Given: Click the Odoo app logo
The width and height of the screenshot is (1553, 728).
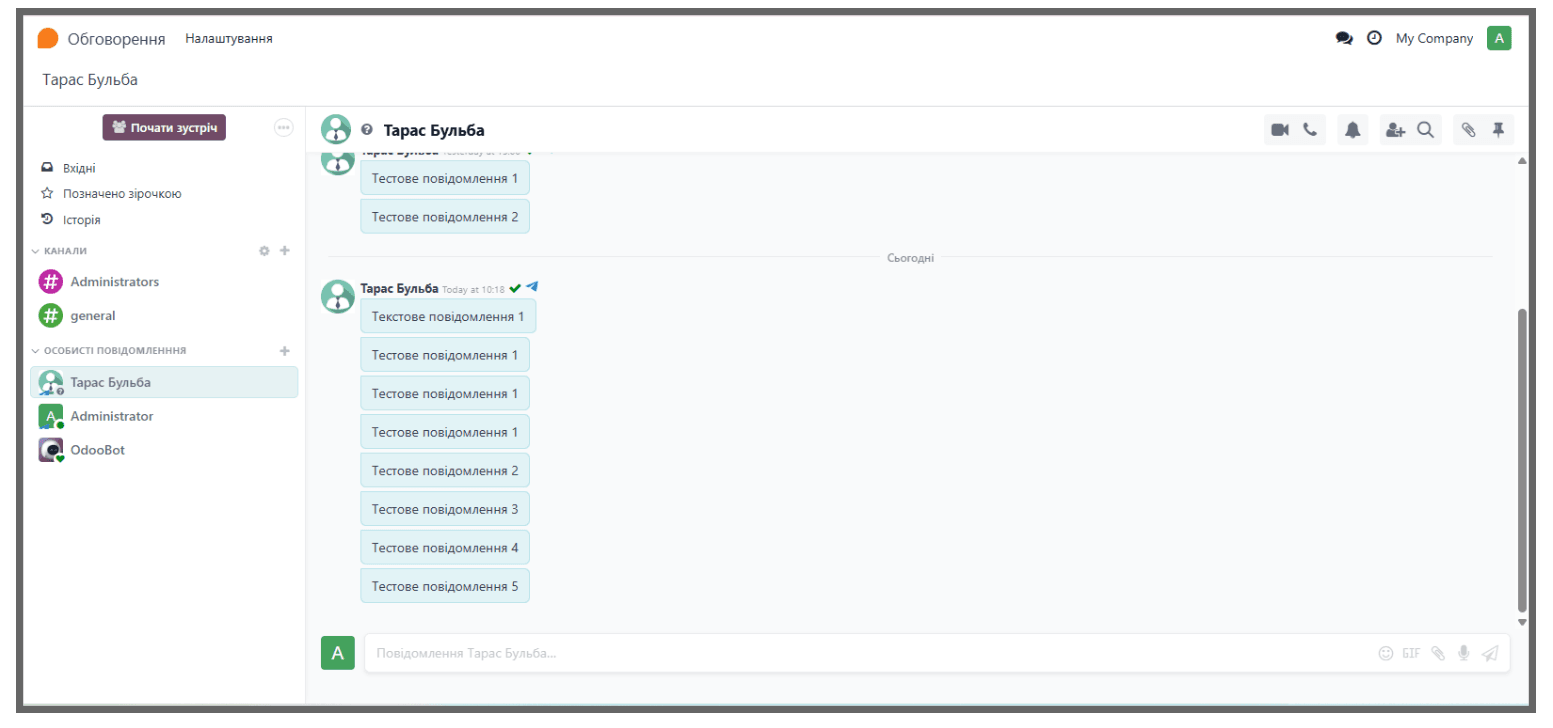Looking at the screenshot, I should 48,38.
